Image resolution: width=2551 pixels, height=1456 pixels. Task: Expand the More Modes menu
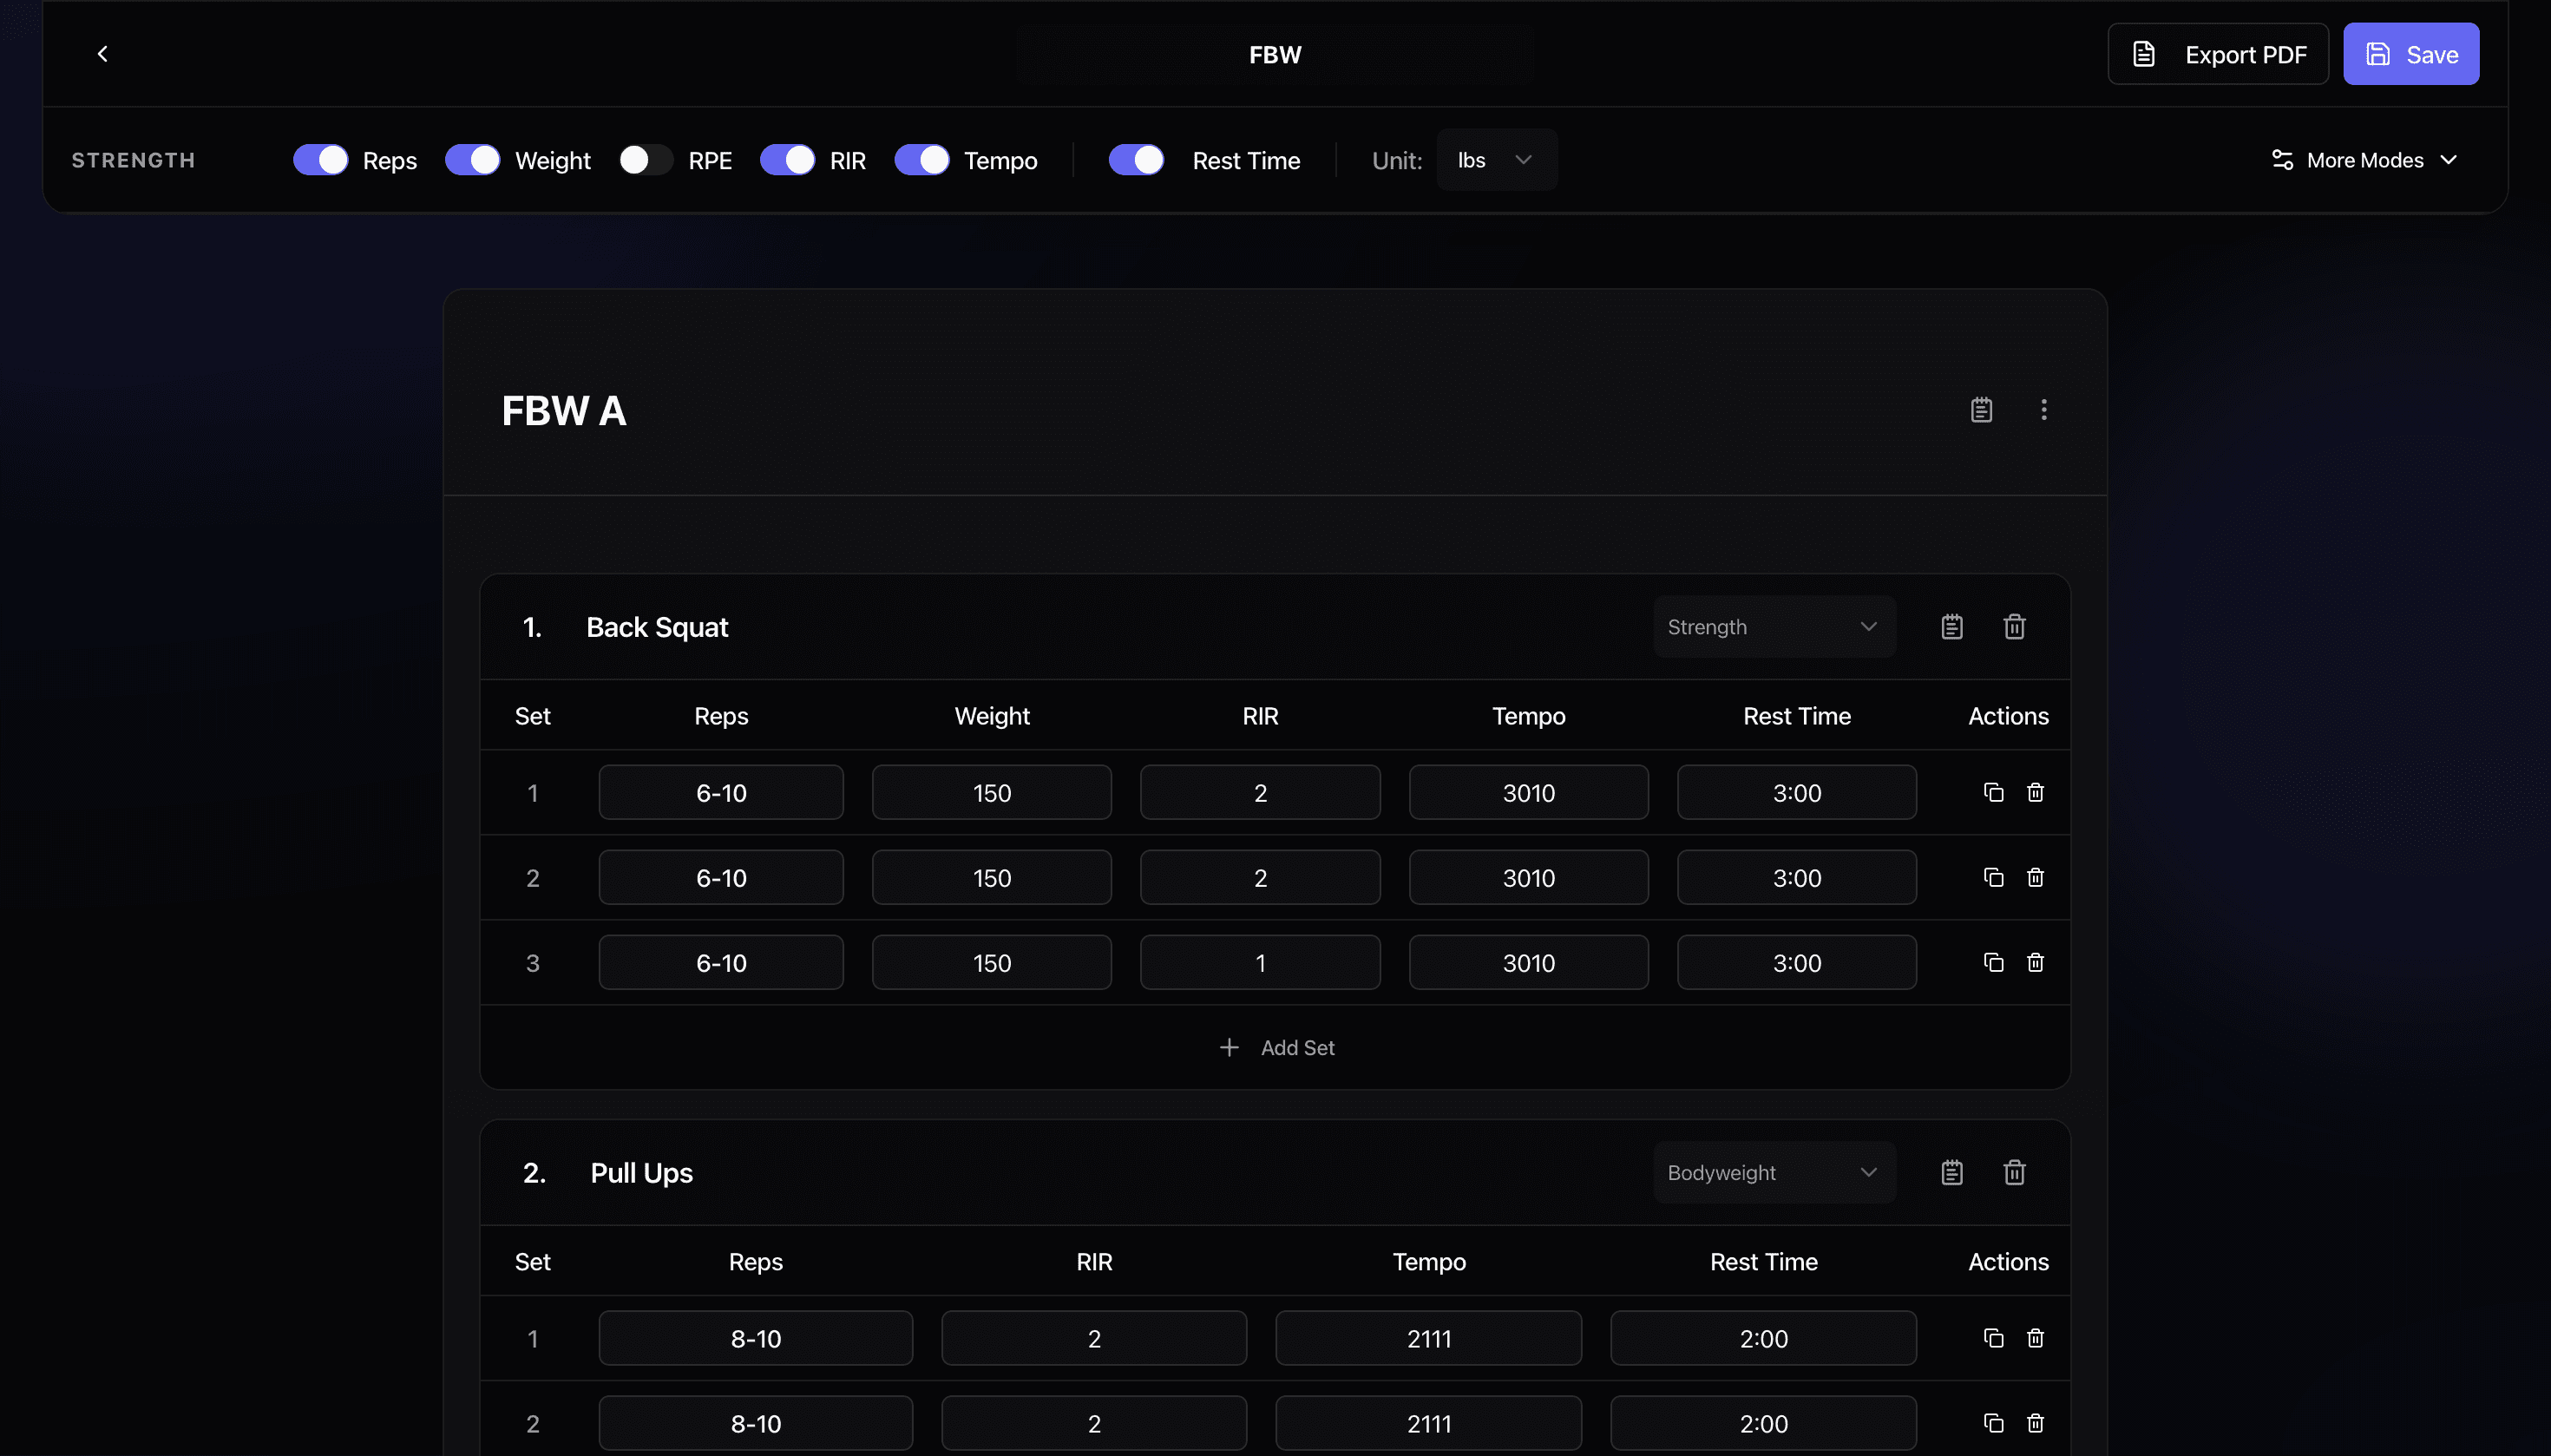[2364, 160]
